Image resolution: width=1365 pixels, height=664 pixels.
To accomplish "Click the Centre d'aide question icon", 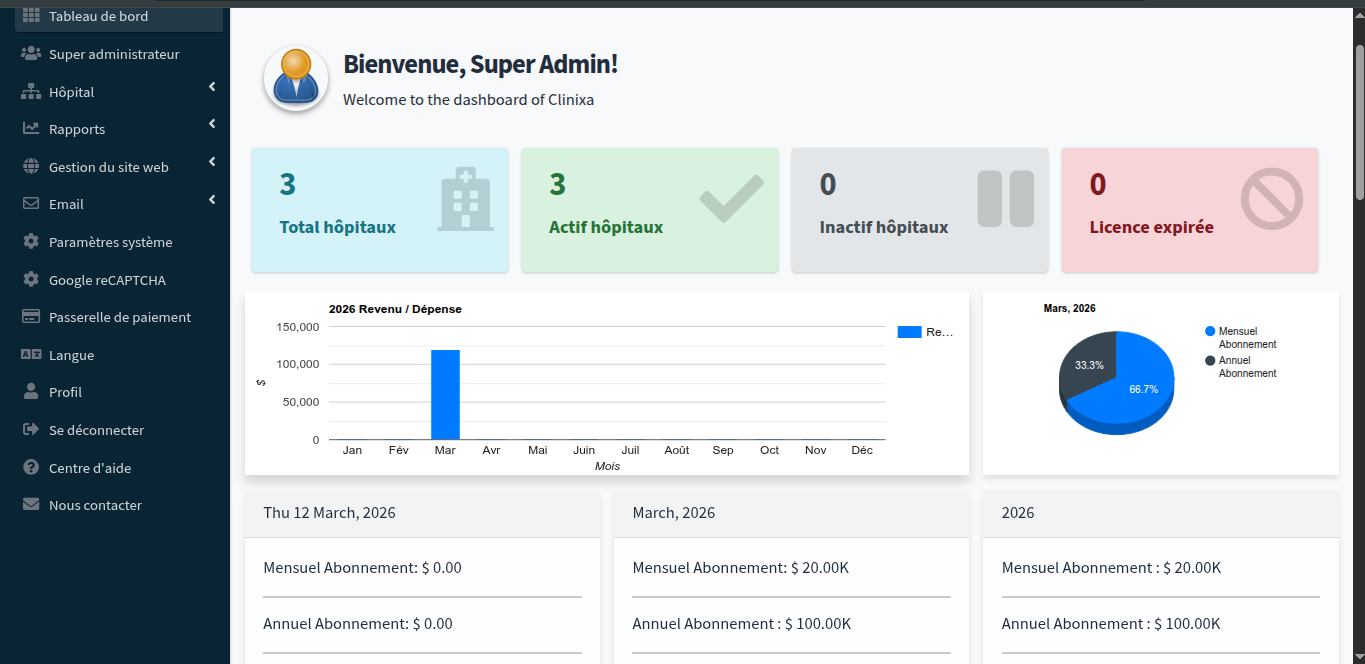I will pos(31,468).
